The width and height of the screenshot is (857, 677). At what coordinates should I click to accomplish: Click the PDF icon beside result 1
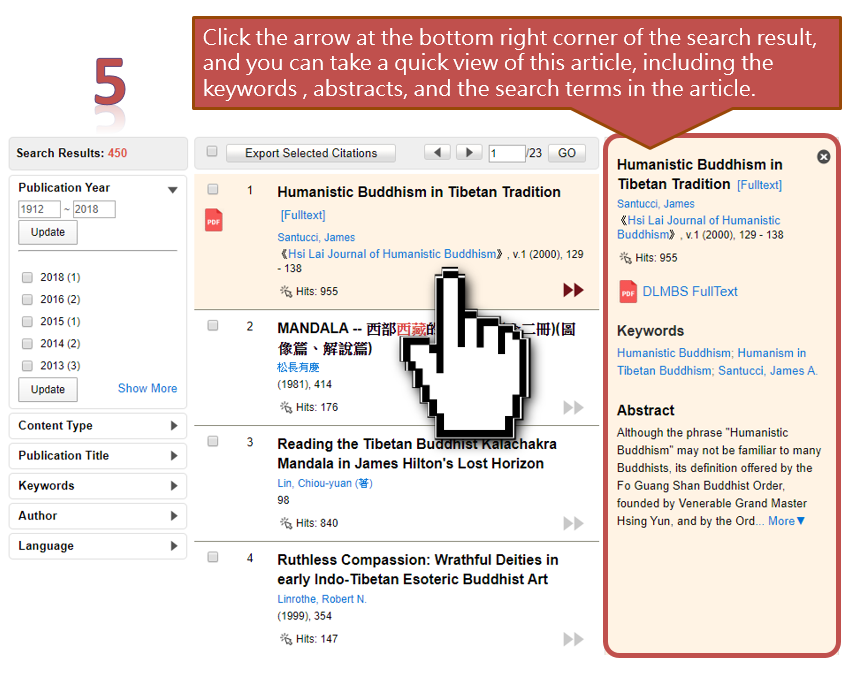(x=213, y=220)
